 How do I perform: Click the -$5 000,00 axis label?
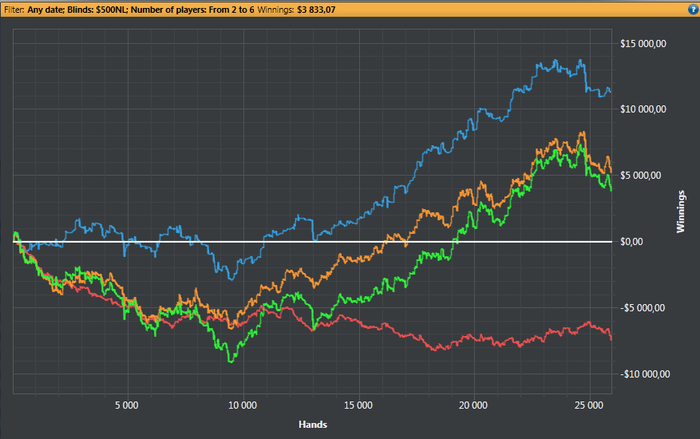coord(642,308)
